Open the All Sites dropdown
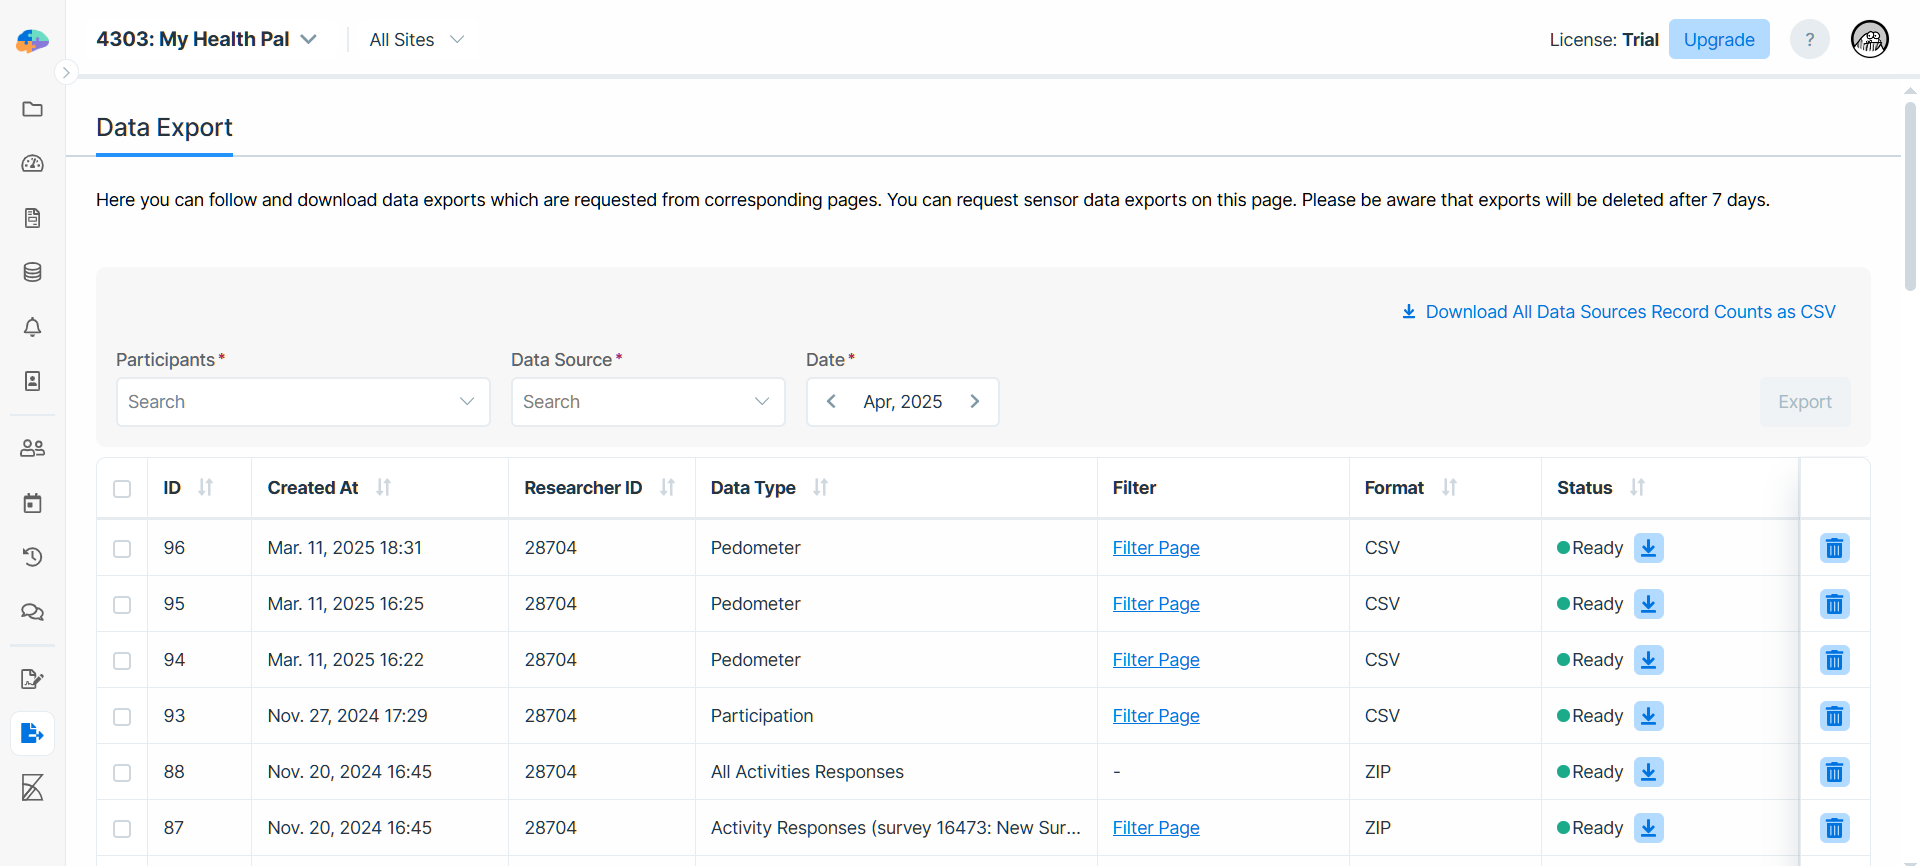The height and width of the screenshot is (866, 1920). click(x=416, y=40)
